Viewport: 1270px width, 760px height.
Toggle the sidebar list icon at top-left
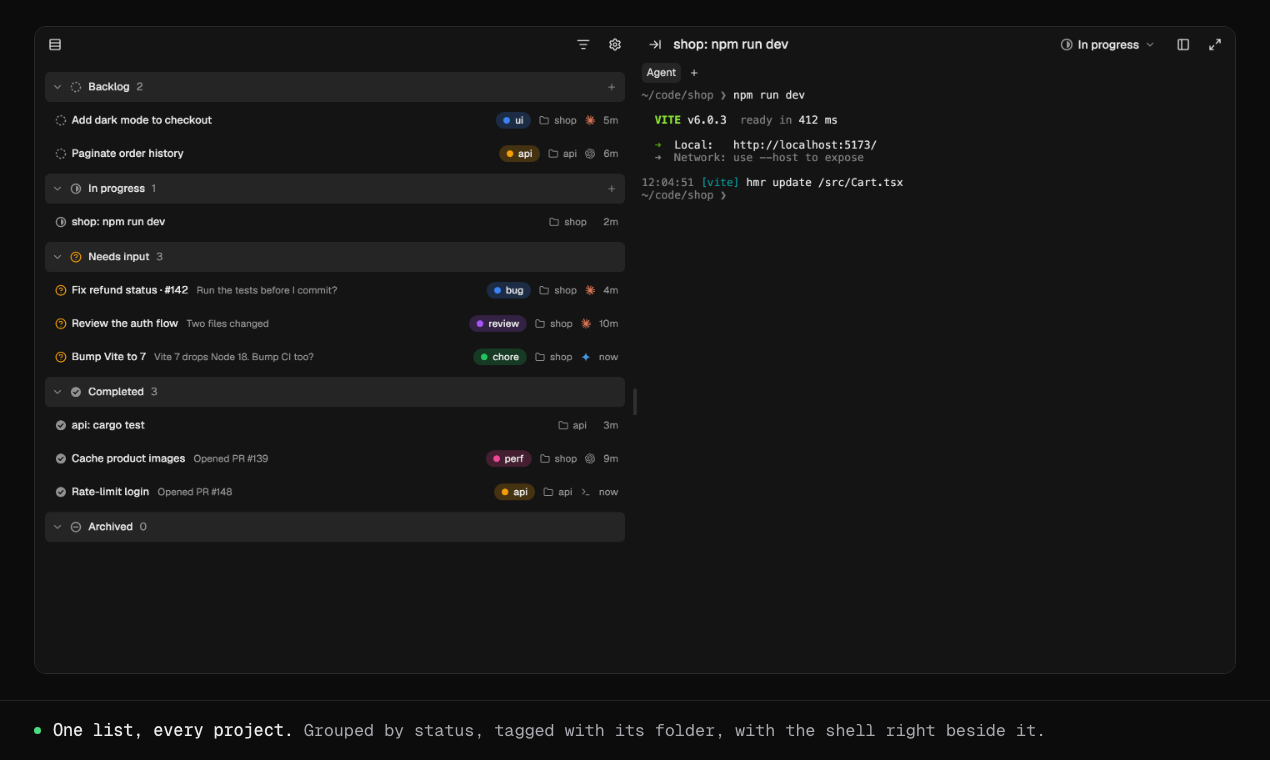coord(55,45)
